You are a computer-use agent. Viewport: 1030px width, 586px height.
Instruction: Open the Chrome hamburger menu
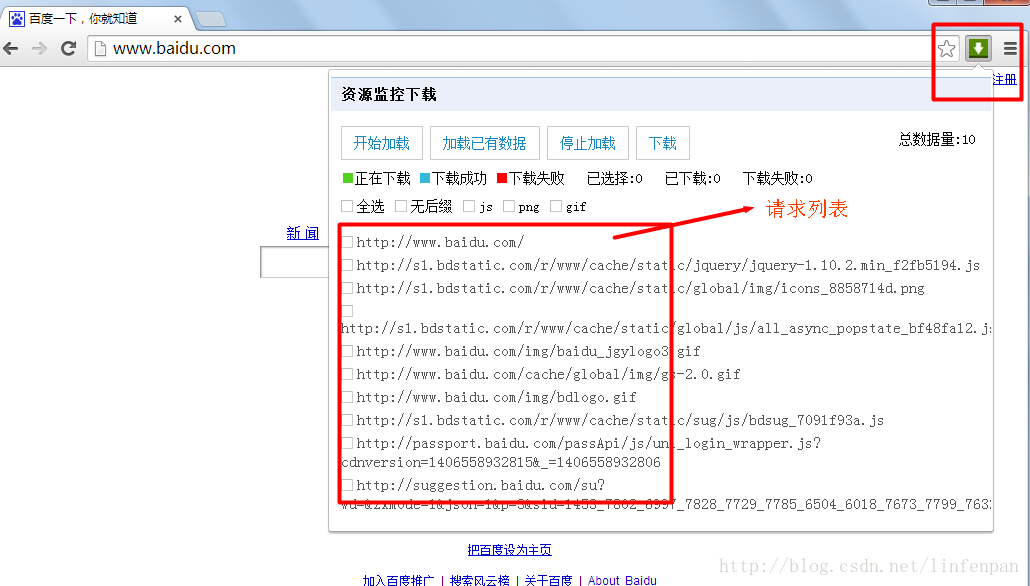coord(1010,48)
